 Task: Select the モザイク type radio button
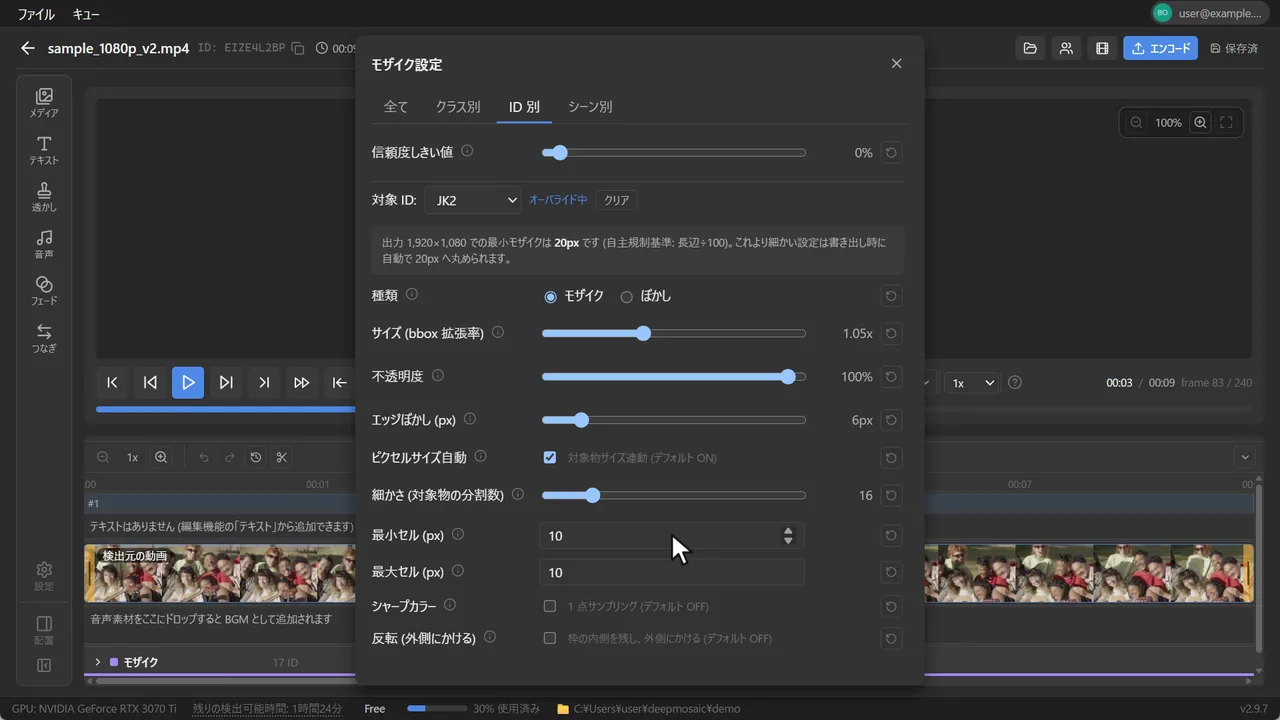550,296
